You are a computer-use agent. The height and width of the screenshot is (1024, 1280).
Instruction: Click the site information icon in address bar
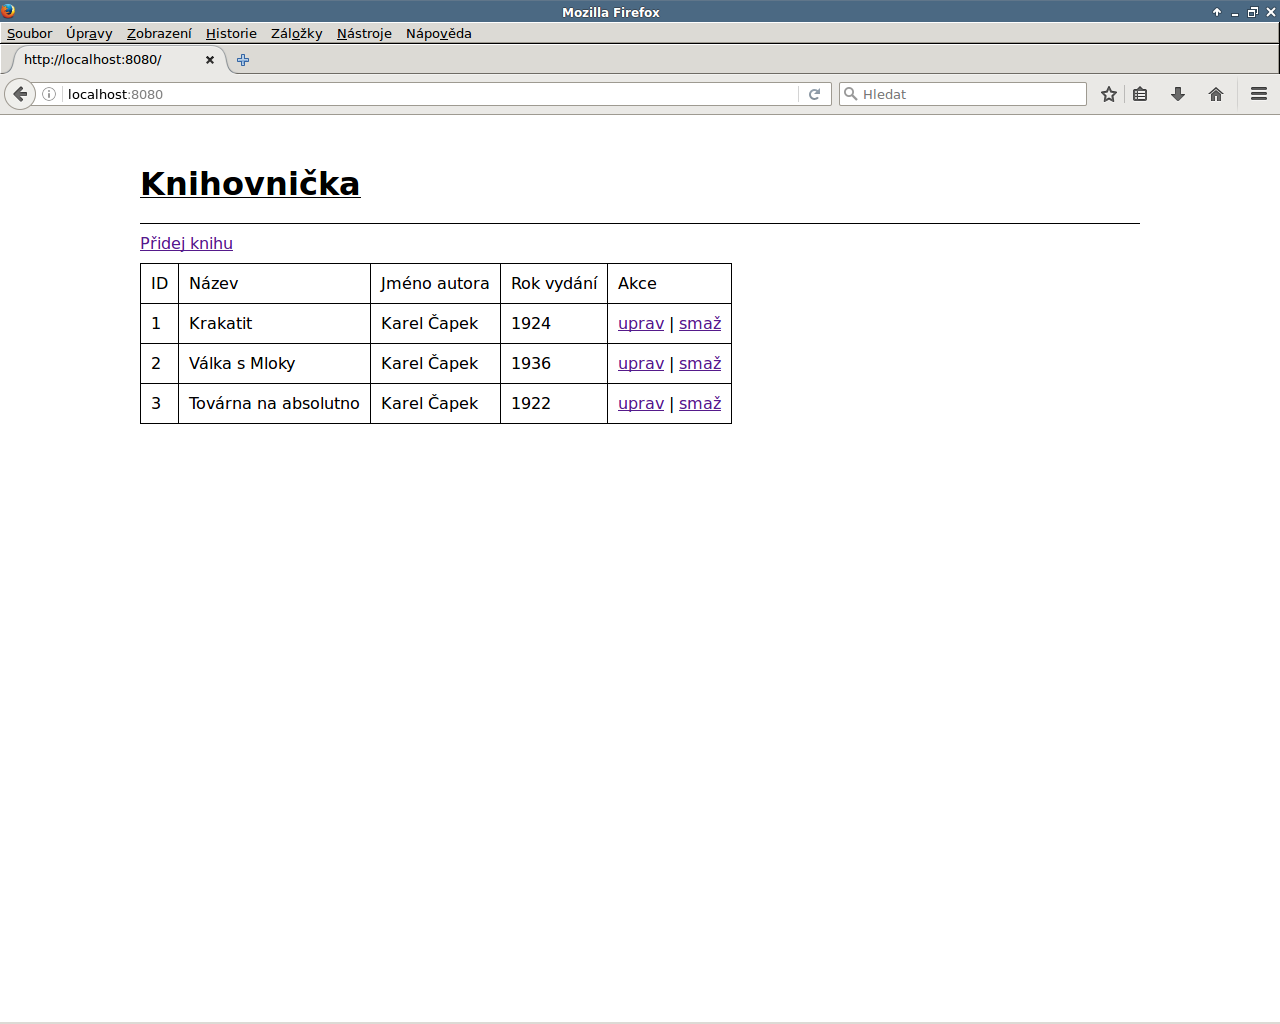[x=49, y=94]
